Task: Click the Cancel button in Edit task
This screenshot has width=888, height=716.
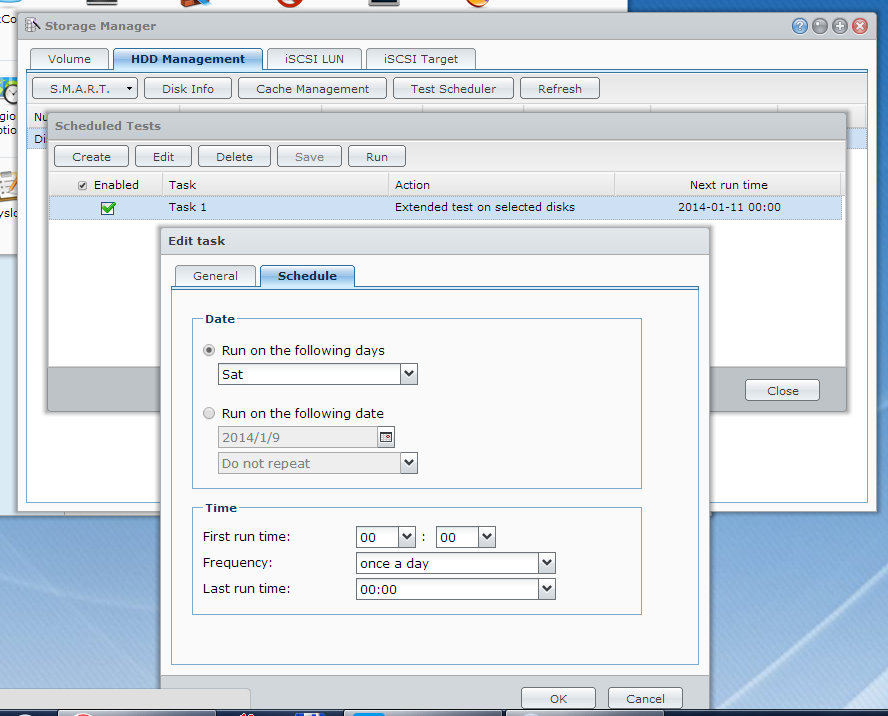Action: 644,699
